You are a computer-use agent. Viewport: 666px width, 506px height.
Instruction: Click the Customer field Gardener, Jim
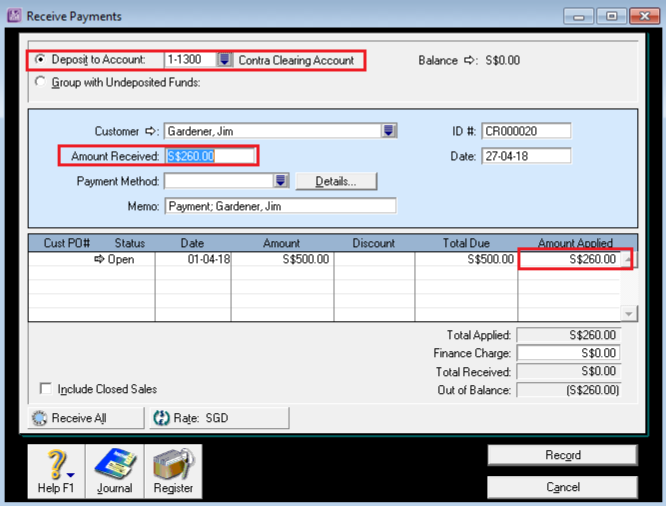click(274, 131)
